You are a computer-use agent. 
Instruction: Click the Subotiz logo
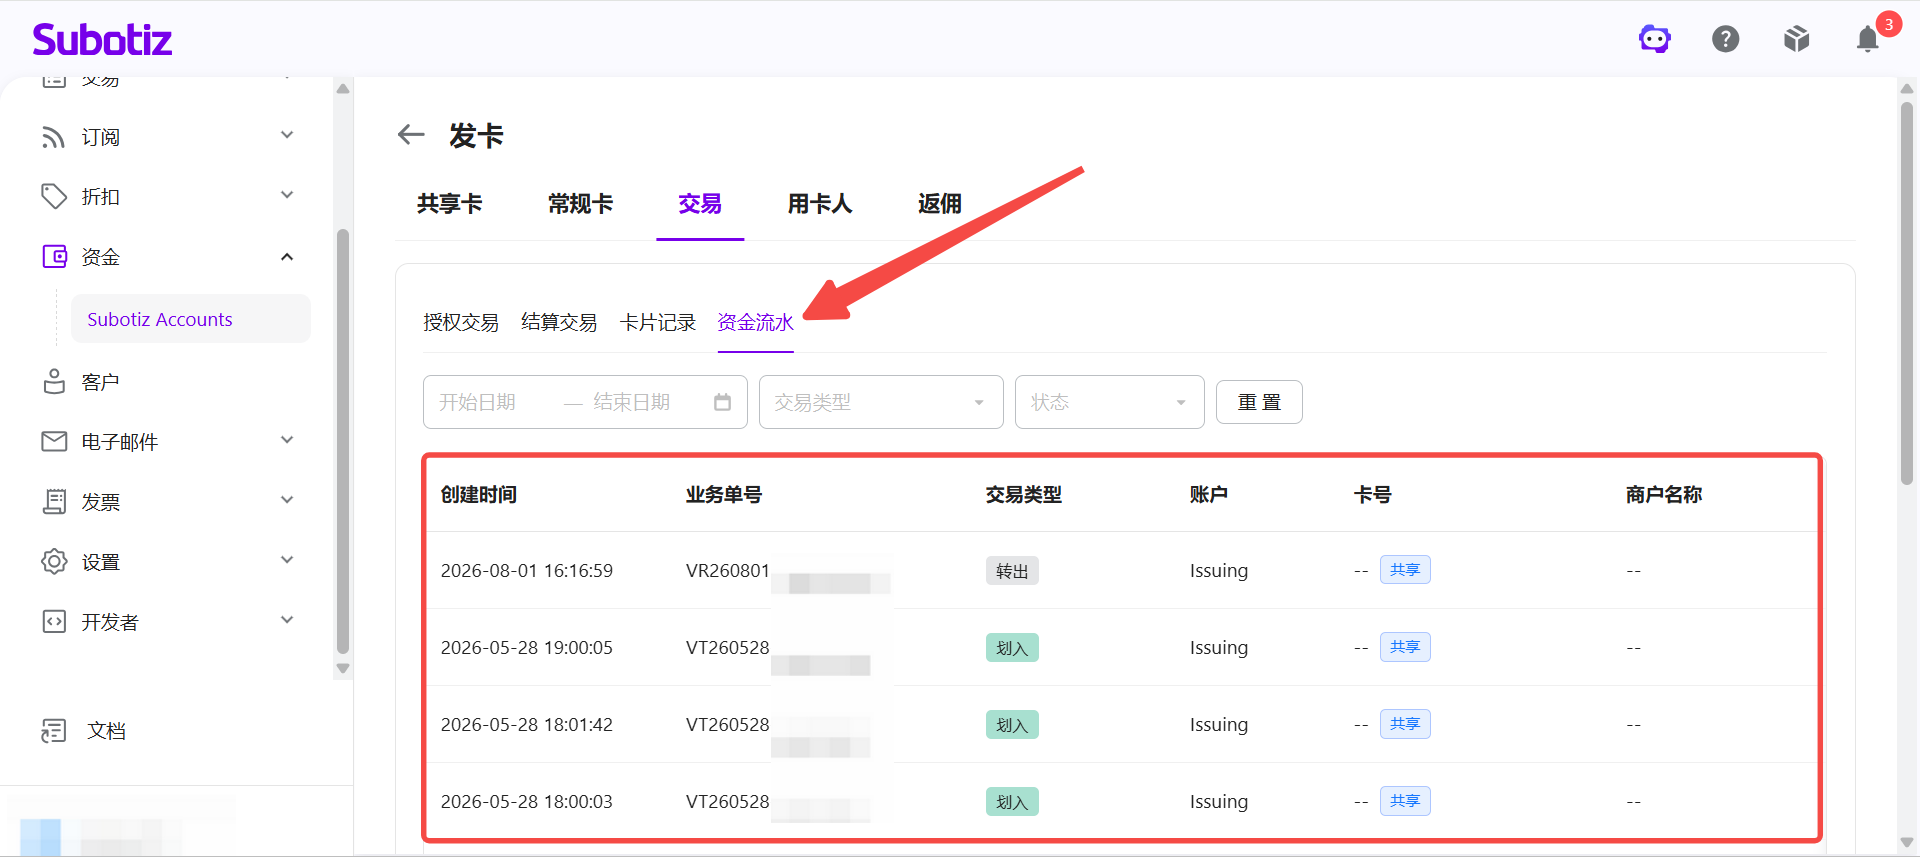tap(102, 39)
